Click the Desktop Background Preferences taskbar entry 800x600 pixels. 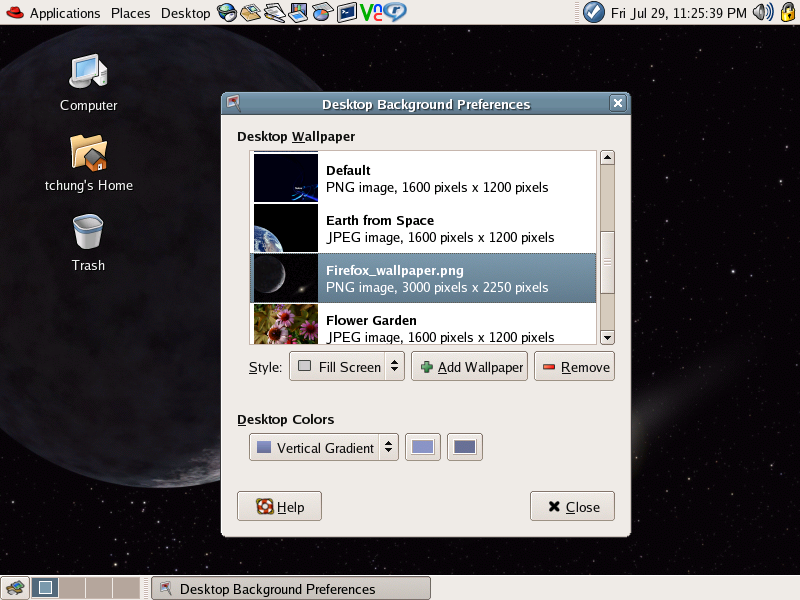(291, 588)
